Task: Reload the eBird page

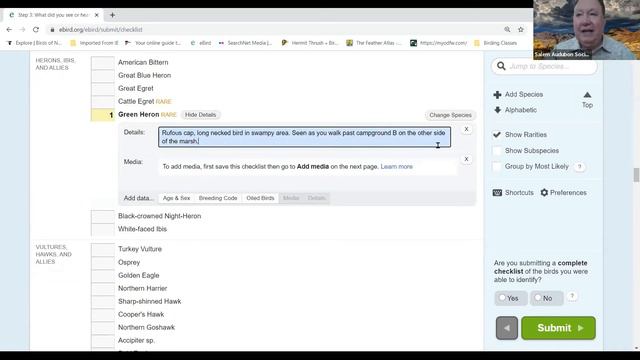Action: tap(36, 29)
